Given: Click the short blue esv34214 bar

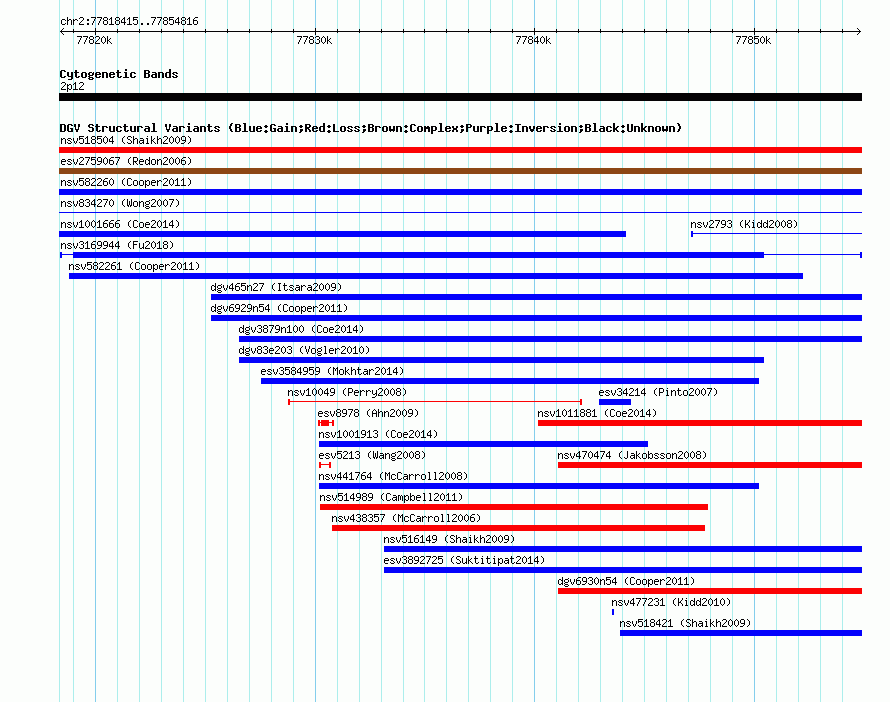Looking at the screenshot, I should (615, 402).
